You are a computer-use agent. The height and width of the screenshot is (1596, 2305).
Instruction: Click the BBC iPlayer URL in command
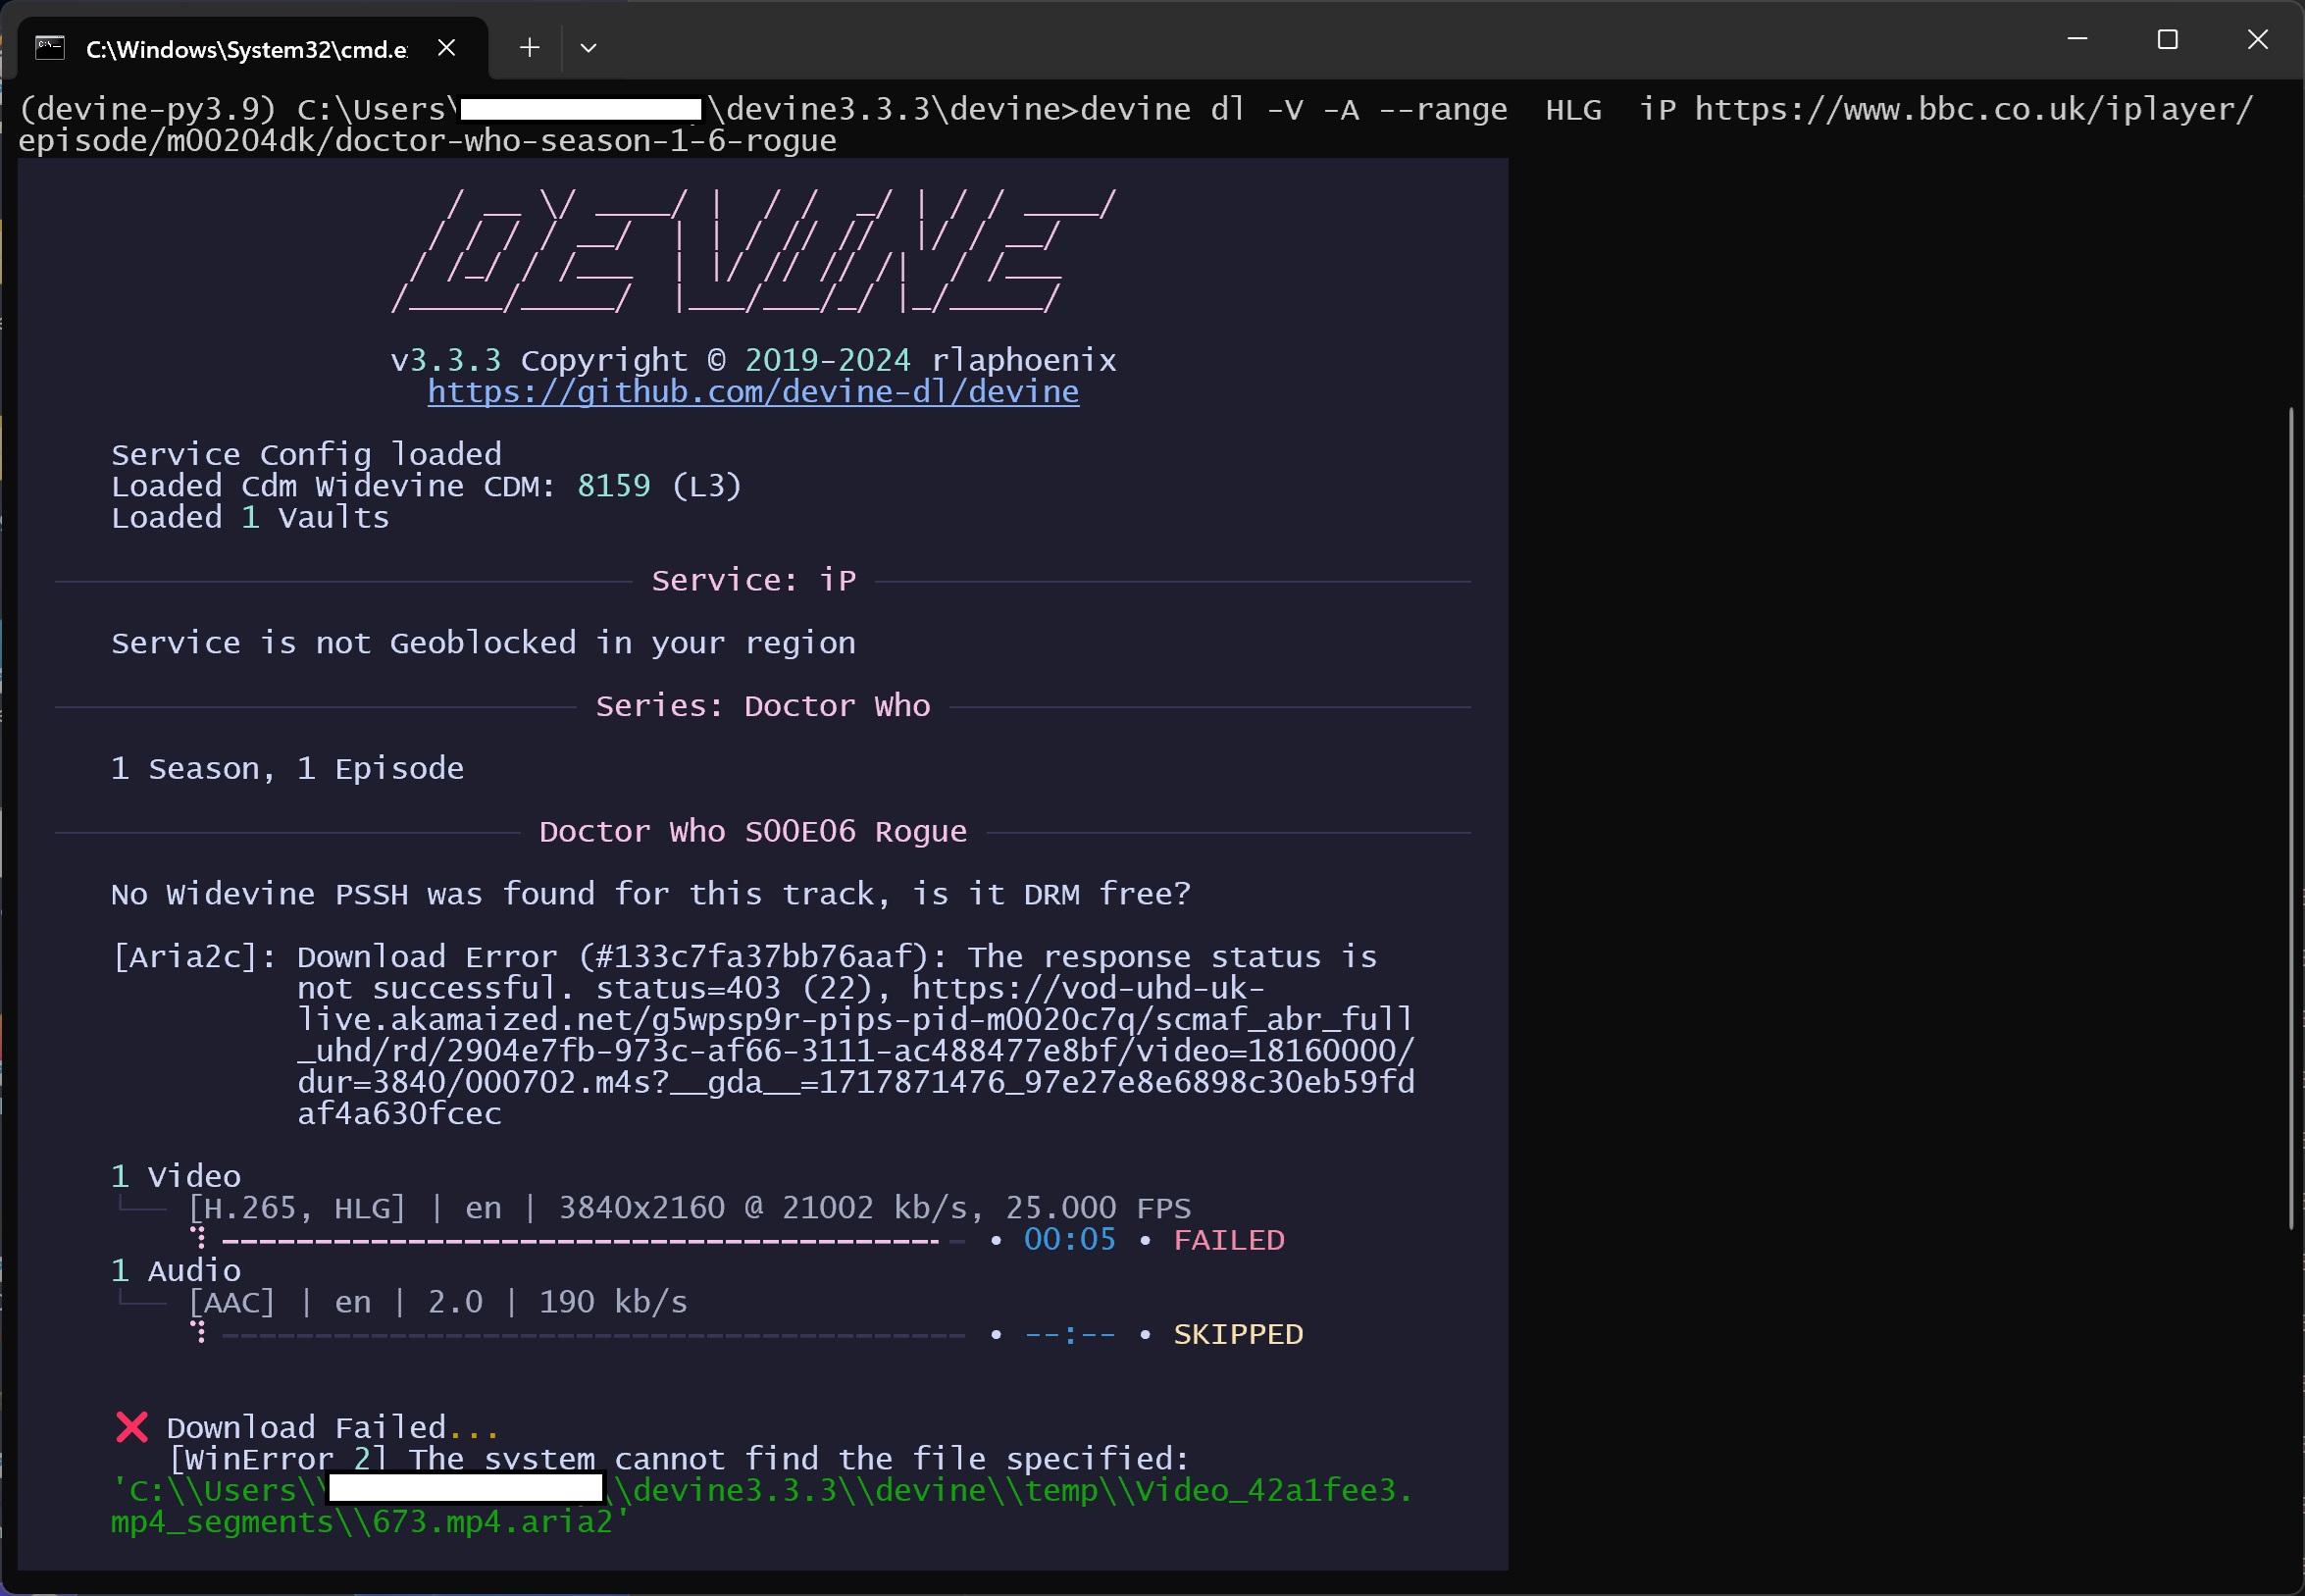coord(1972,109)
